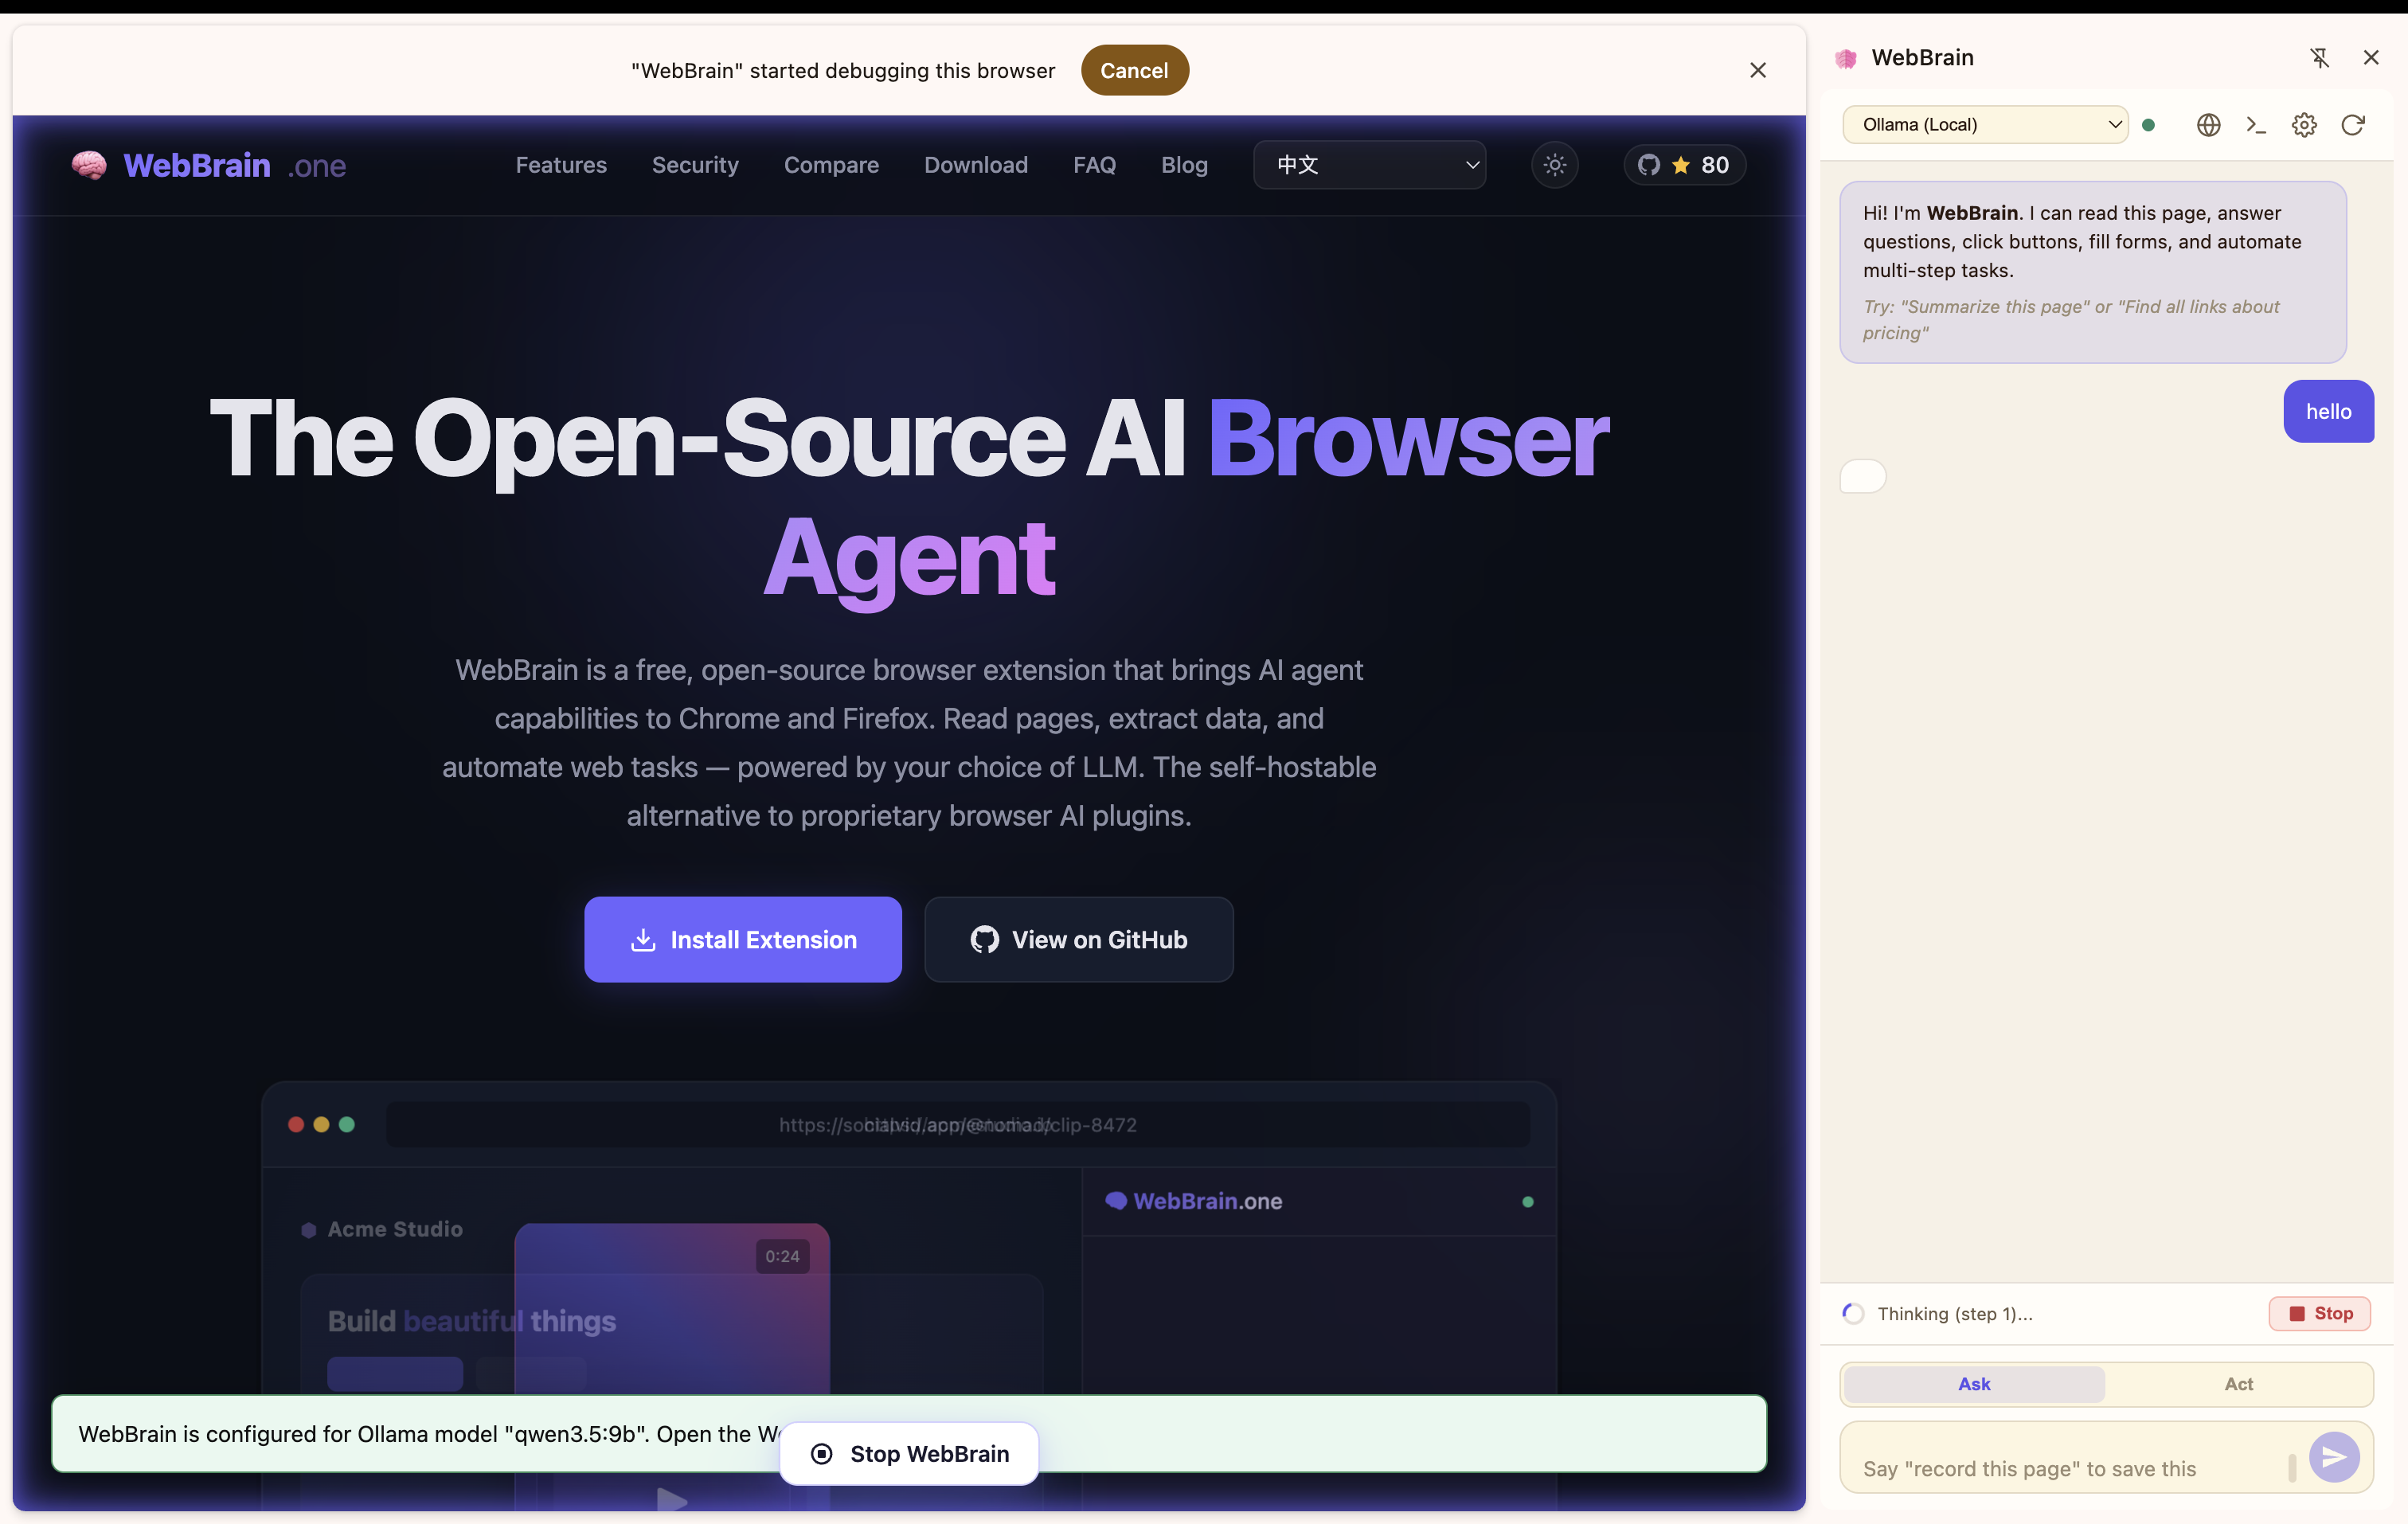The width and height of the screenshot is (2408, 1524).
Task: Open GitHub stars badge showing 80
Action: 1685,165
